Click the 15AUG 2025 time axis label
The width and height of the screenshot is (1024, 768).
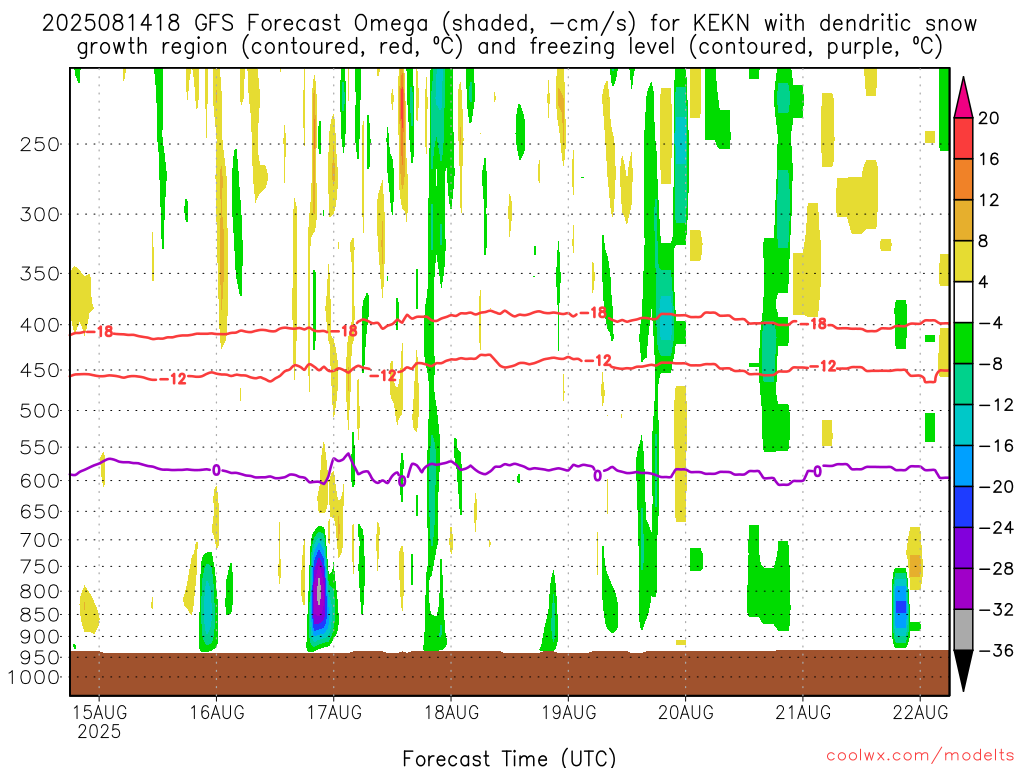coord(99,722)
